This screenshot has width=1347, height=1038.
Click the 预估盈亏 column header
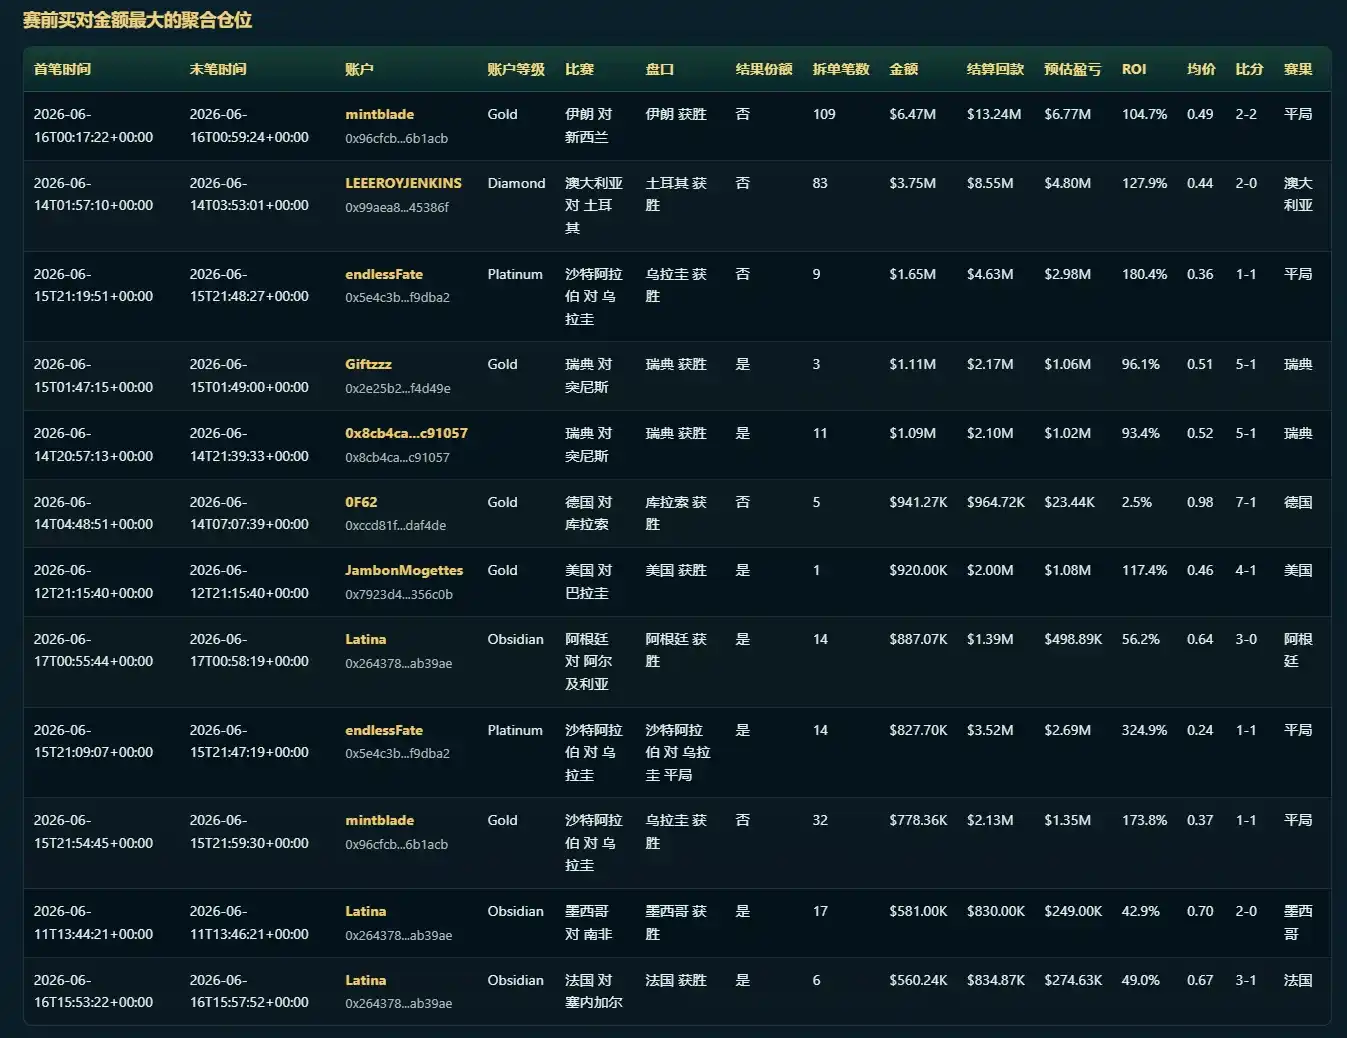click(1072, 69)
